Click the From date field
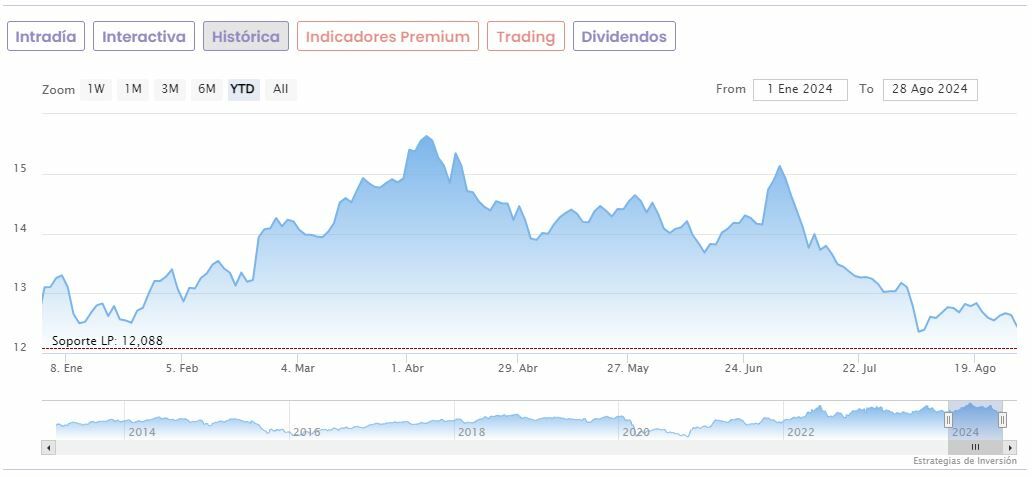 tap(800, 89)
